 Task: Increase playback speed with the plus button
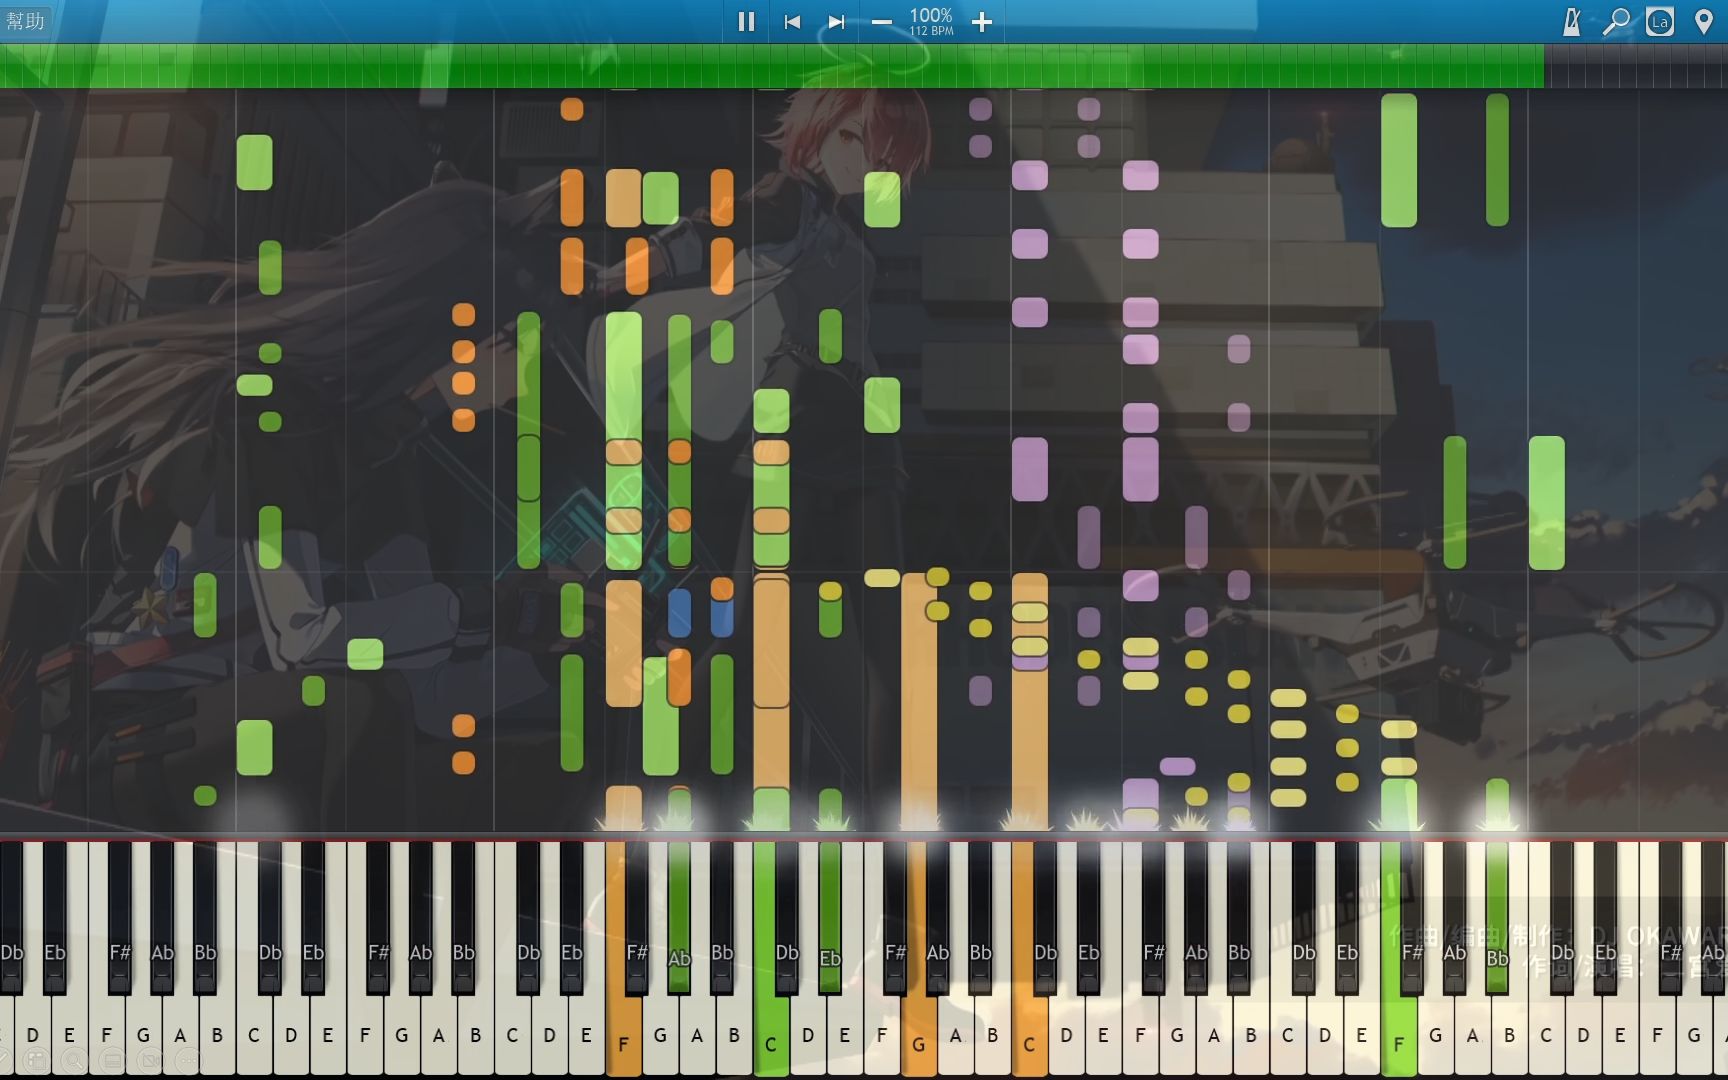click(x=982, y=21)
